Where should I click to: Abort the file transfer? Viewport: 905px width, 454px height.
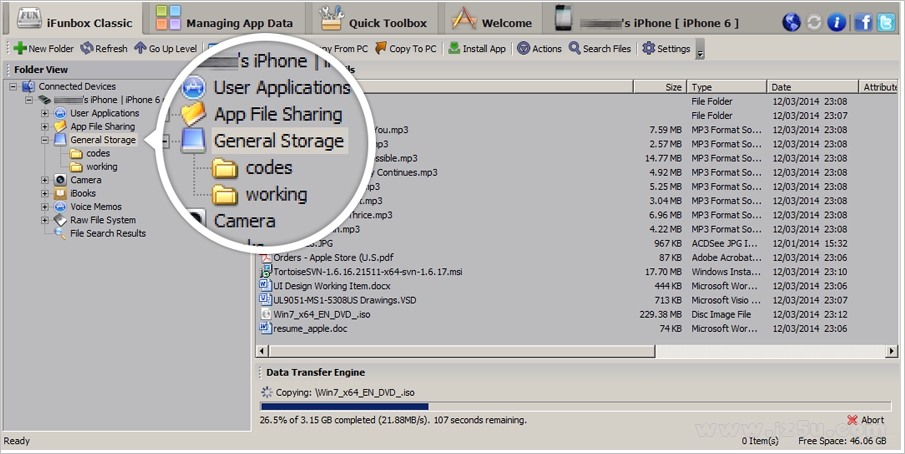866,420
